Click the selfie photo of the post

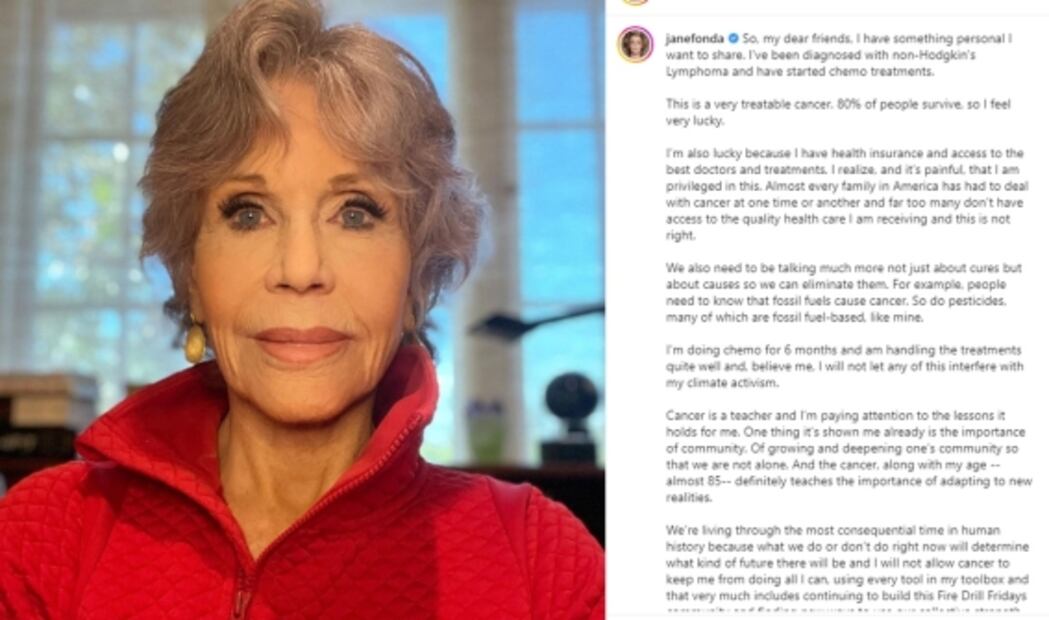[302, 310]
